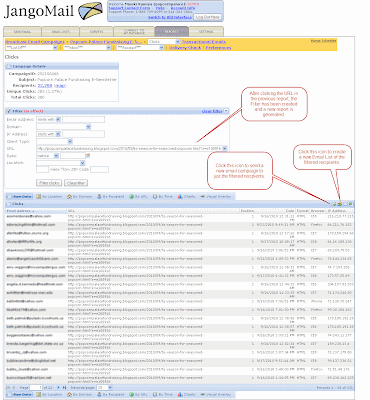Open the Date 'before' dropdown
The image size is (370, 400).
(56, 156)
